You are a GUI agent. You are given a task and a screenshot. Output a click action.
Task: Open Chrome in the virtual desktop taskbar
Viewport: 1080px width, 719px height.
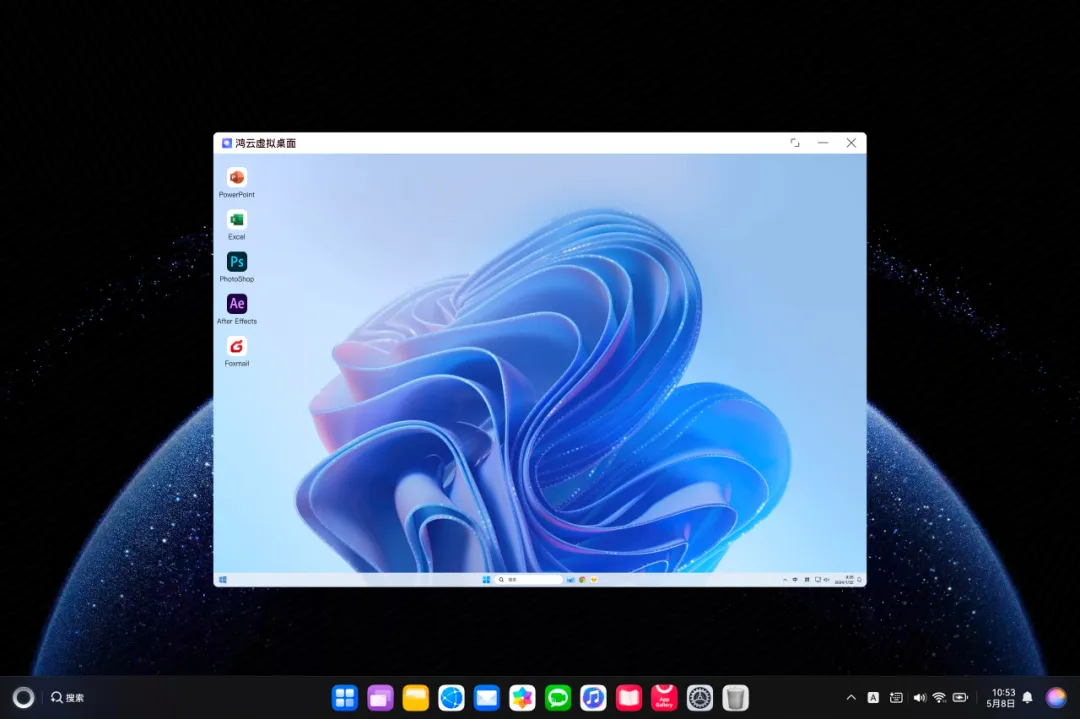pos(583,580)
